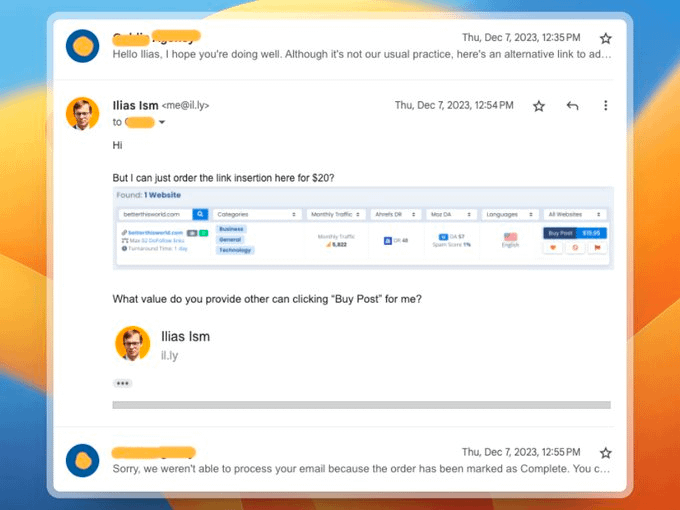Expand the collapsed email starting 'Hello Ilias'
The image size is (680, 510).
(360, 53)
